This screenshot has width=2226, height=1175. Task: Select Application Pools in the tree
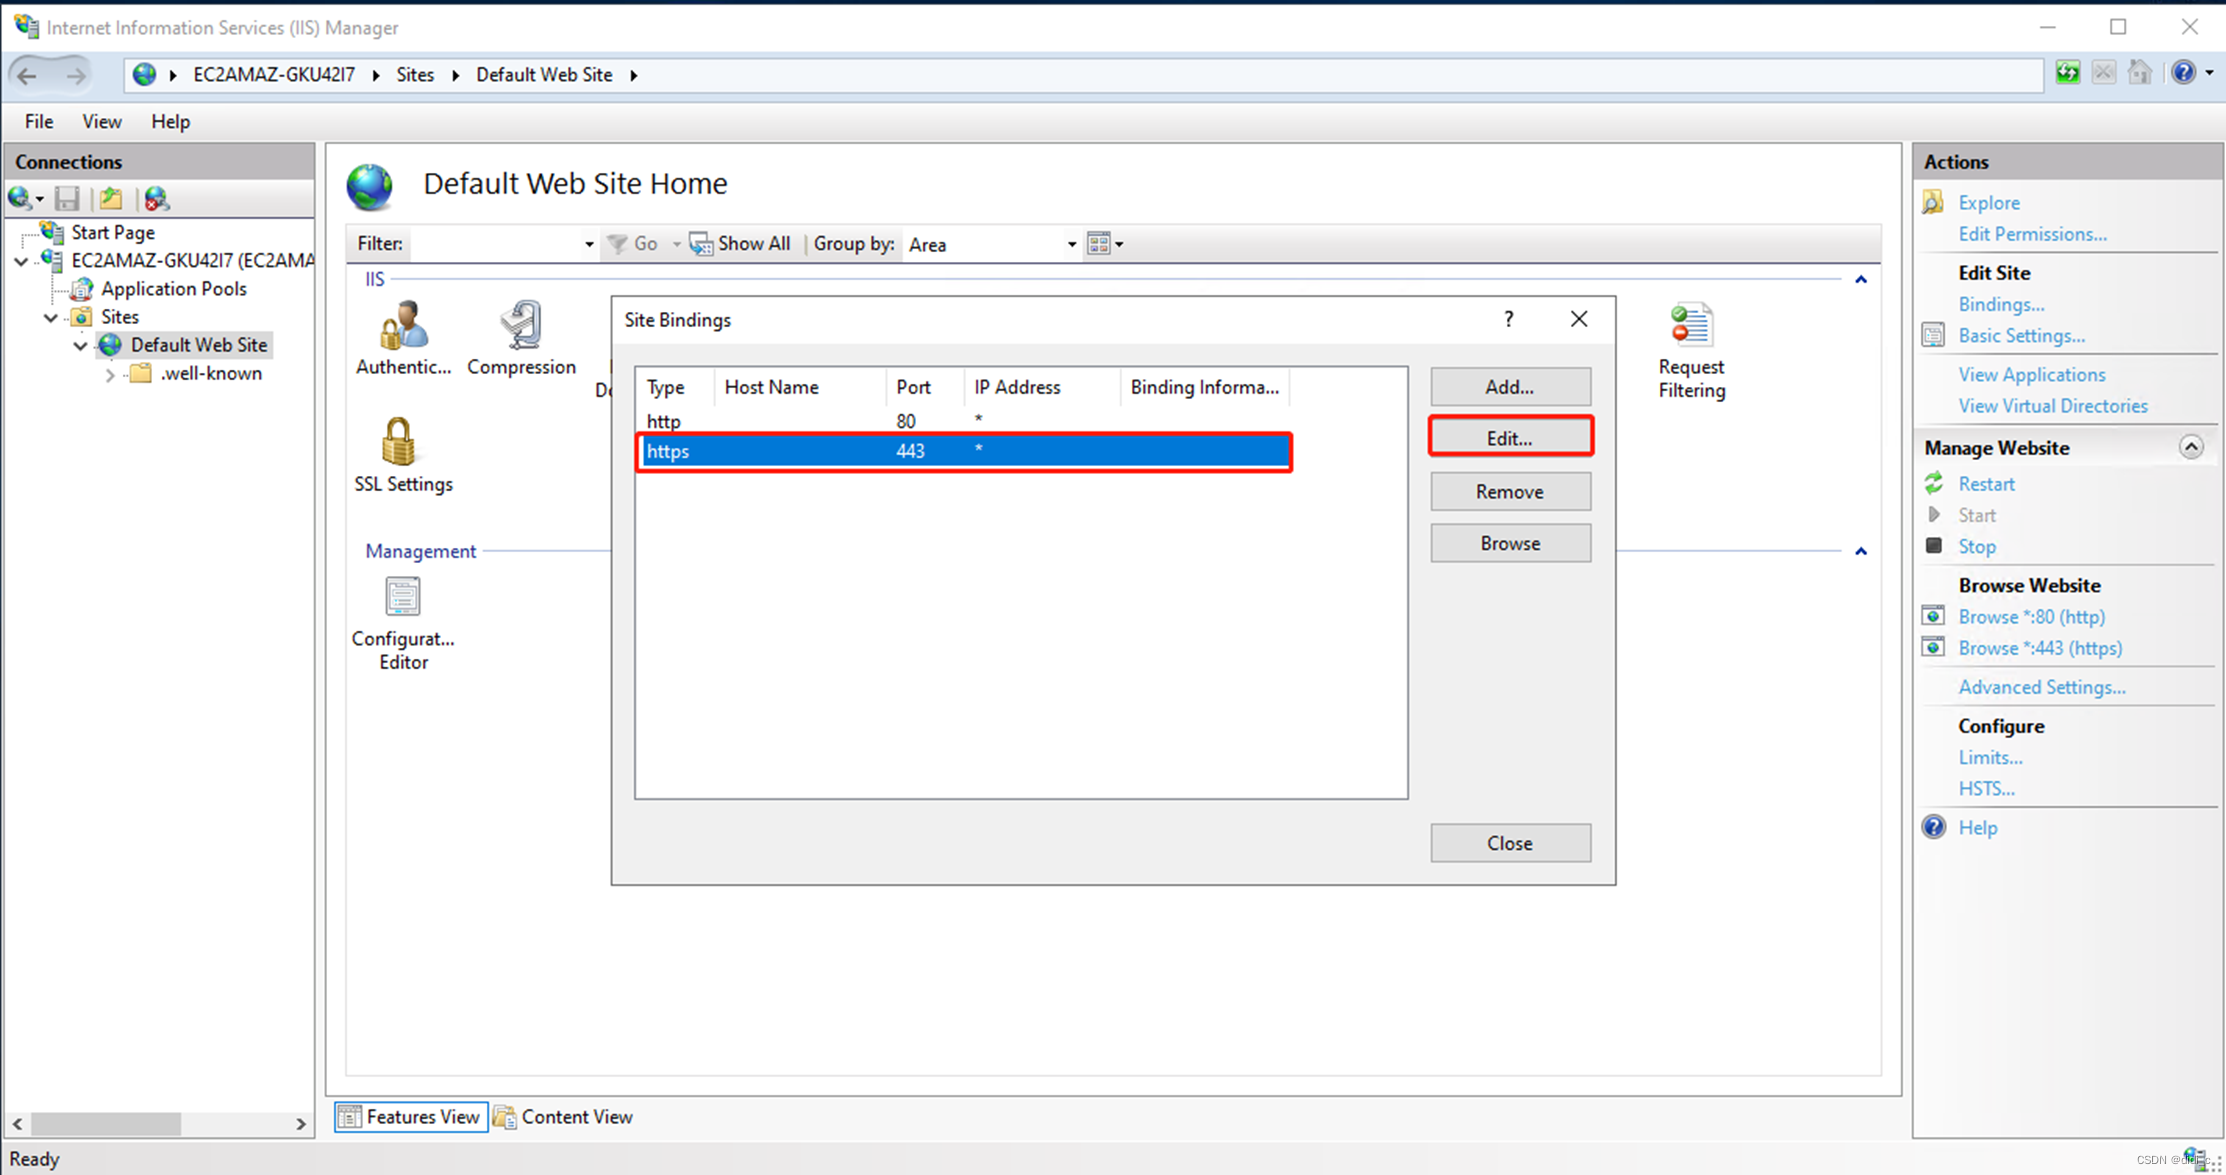pos(173,289)
